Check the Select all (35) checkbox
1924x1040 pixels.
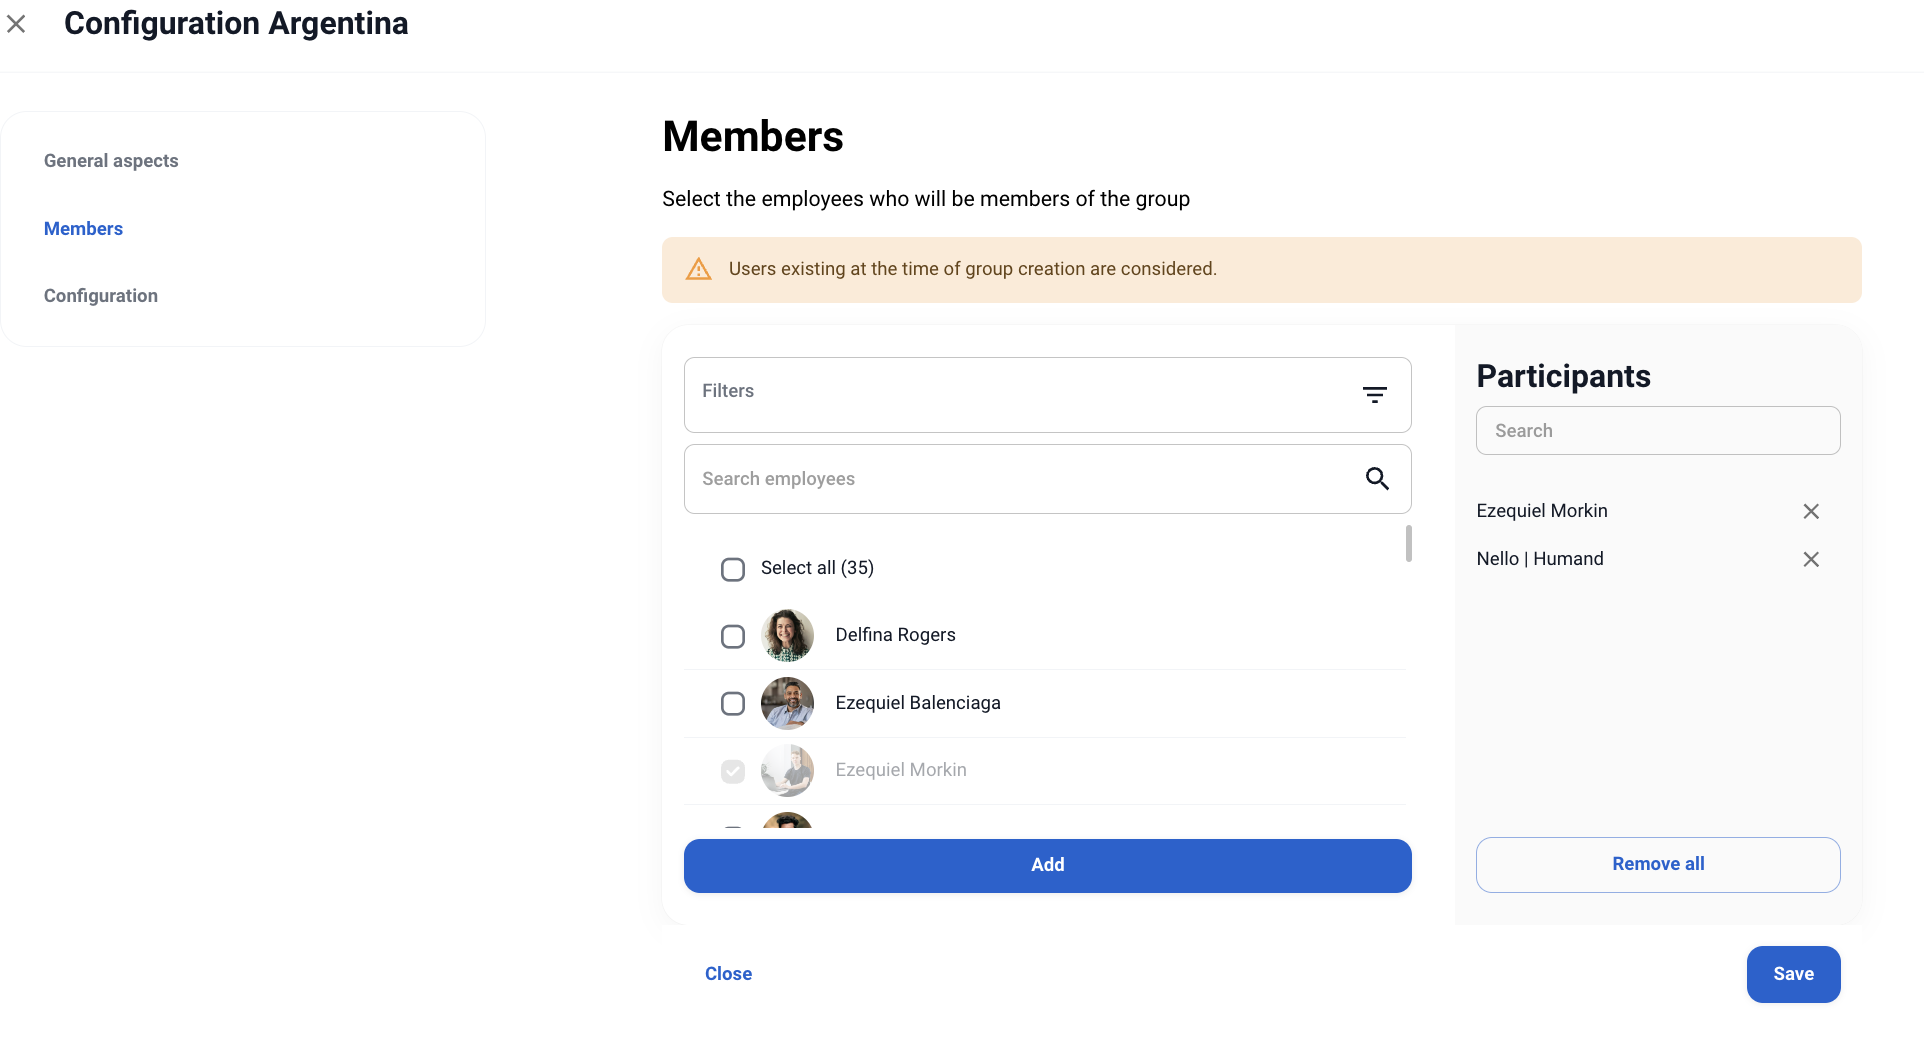733,569
